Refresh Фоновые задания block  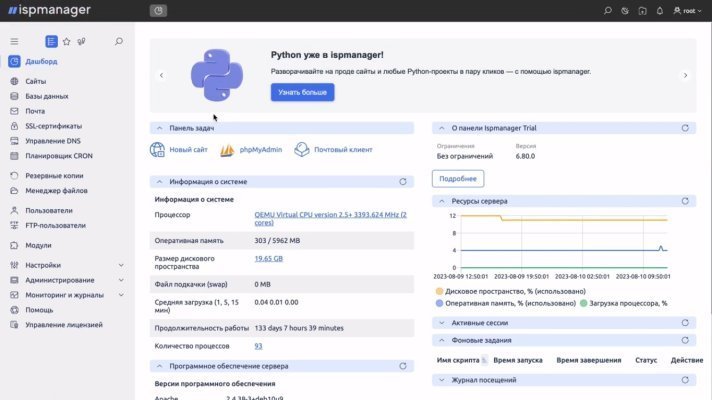tap(685, 341)
